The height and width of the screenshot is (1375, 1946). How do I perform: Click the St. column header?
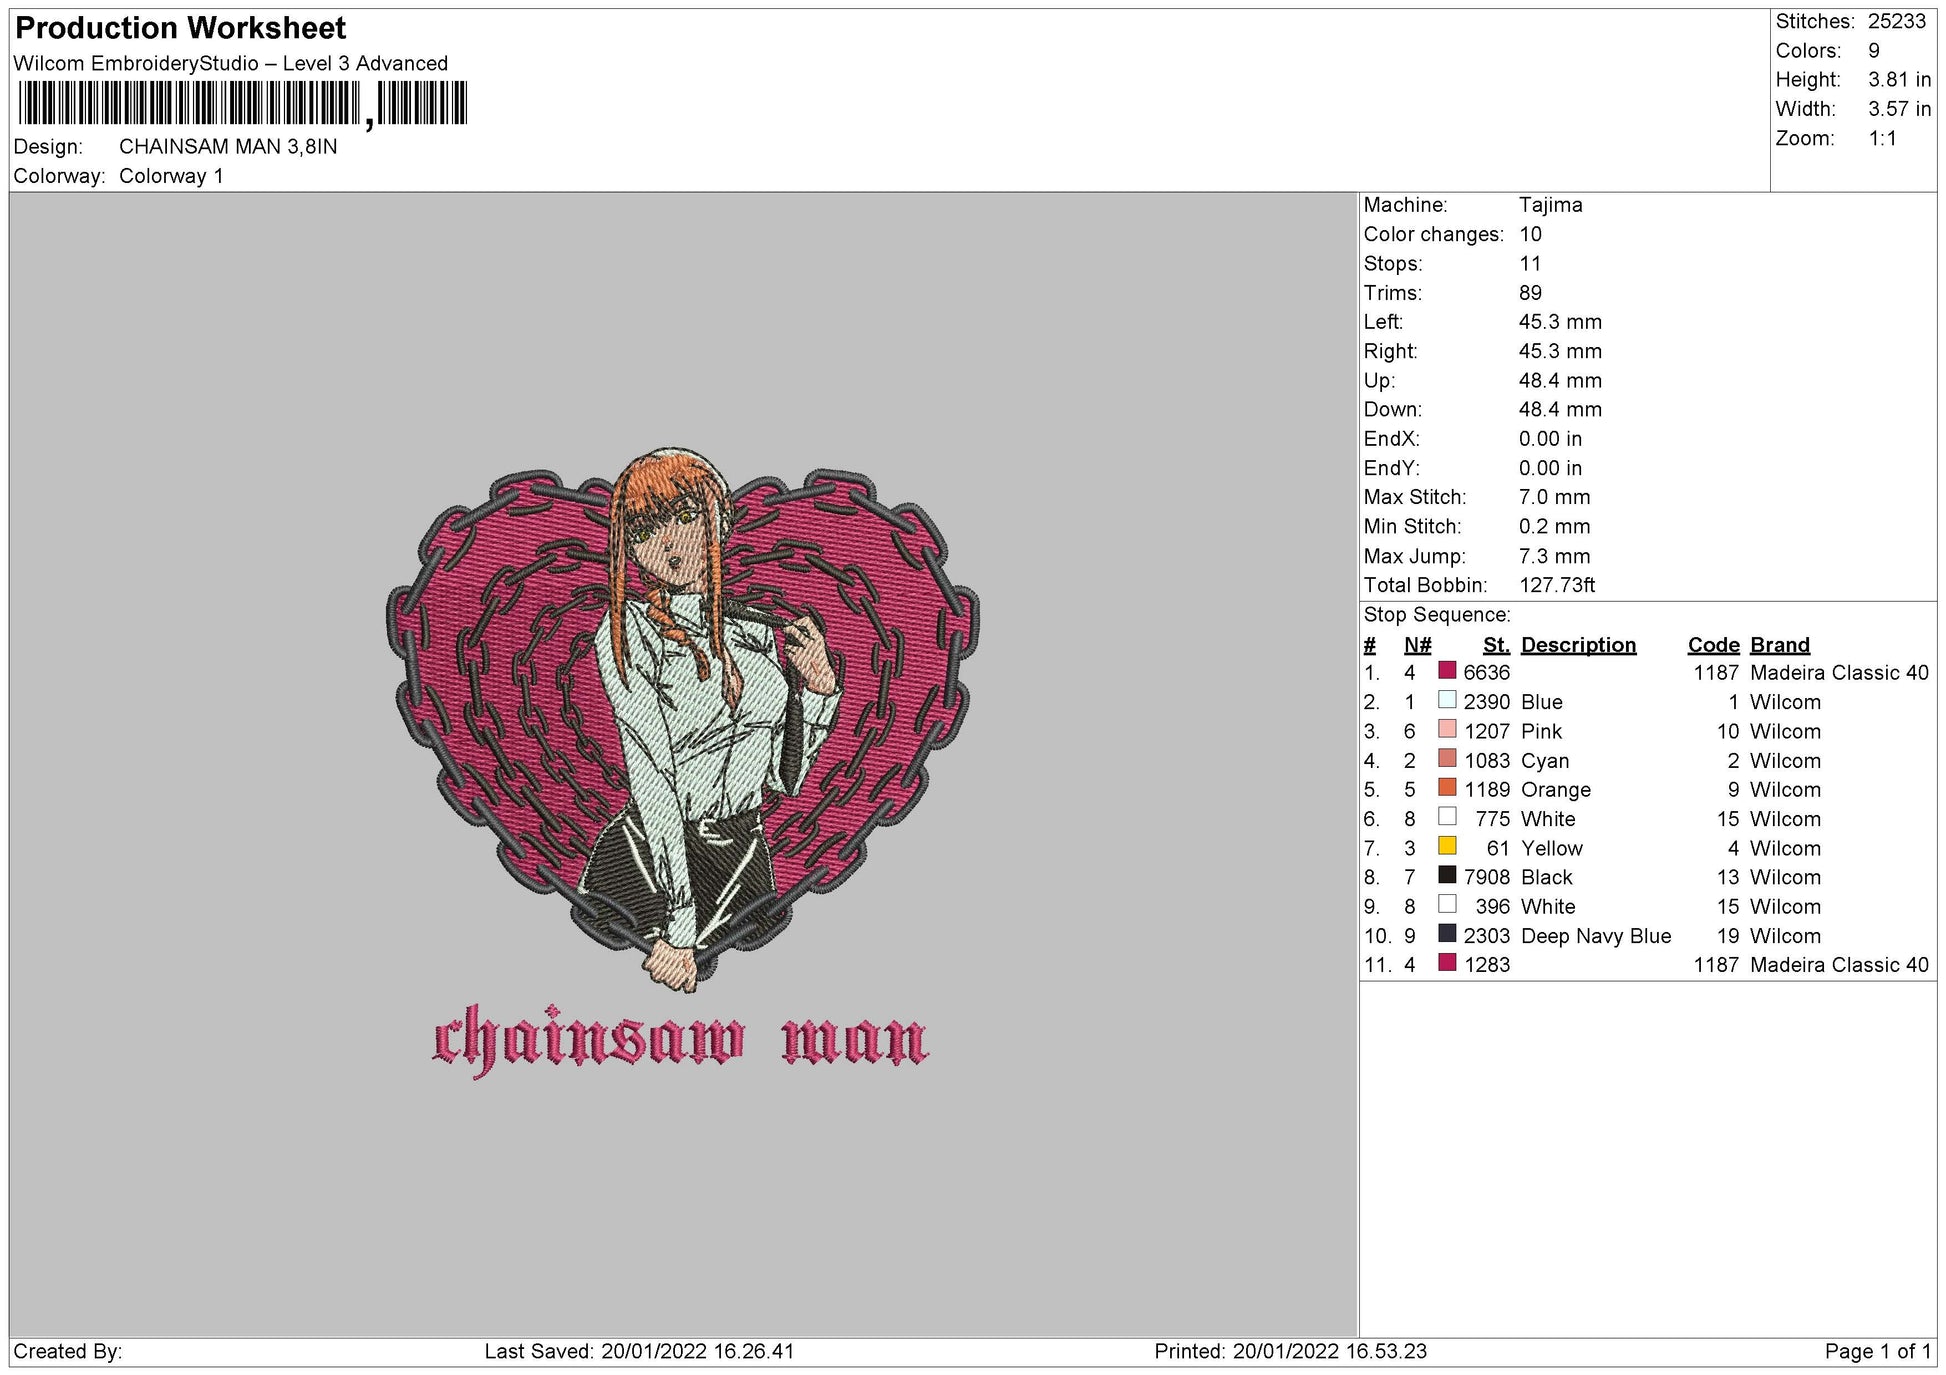pyautogui.click(x=1496, y=645)
